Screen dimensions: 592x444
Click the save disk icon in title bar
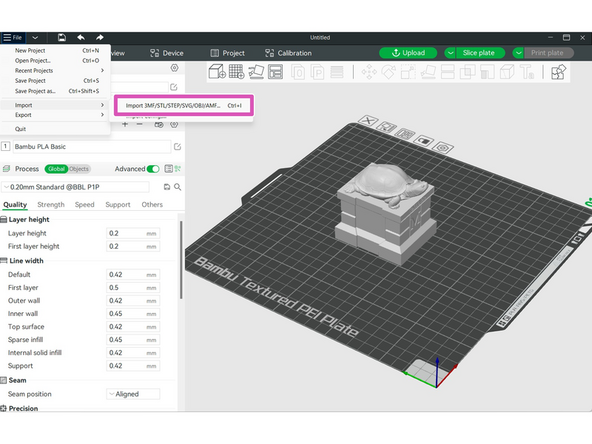[x=62, y=37]
